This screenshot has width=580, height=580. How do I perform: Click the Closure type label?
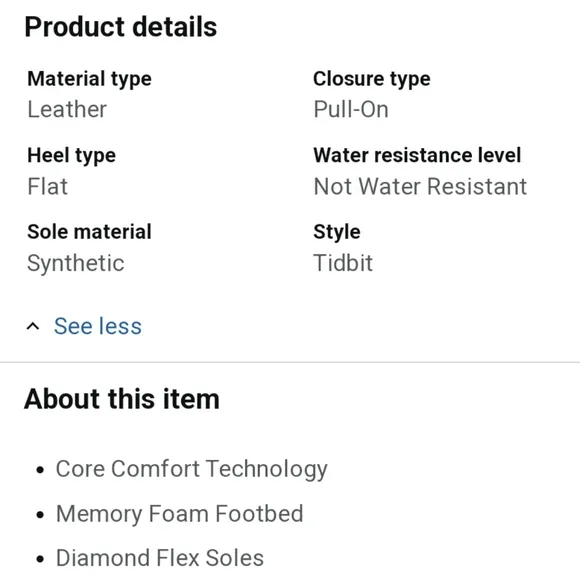pos(372,80)
